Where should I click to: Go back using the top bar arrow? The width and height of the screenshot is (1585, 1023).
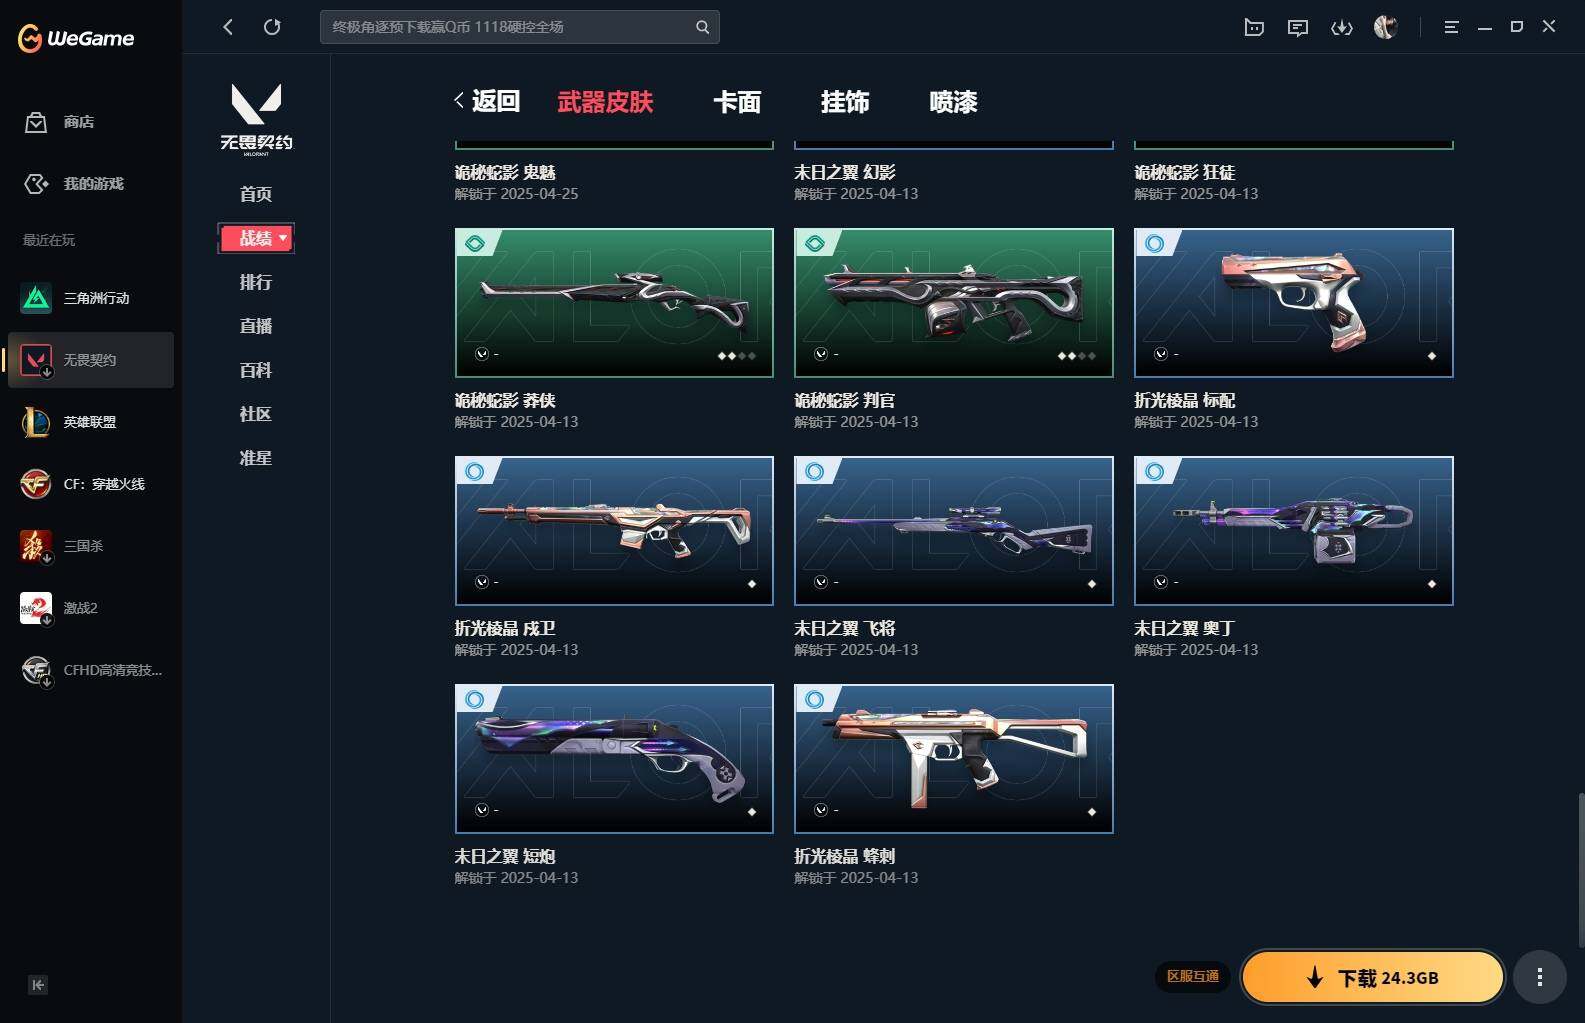(x=228, y=27)
